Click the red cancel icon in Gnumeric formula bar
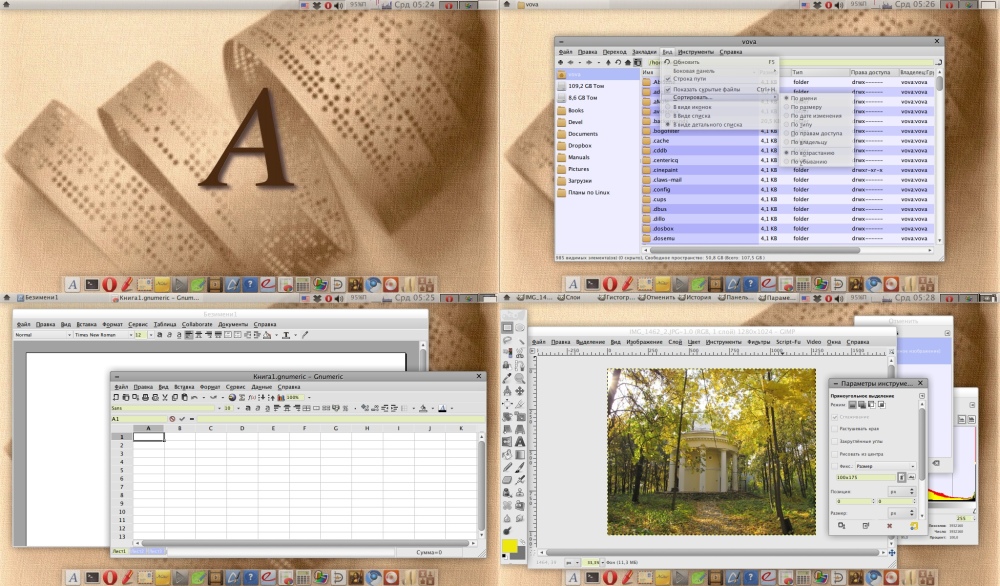 pos(172,419)
